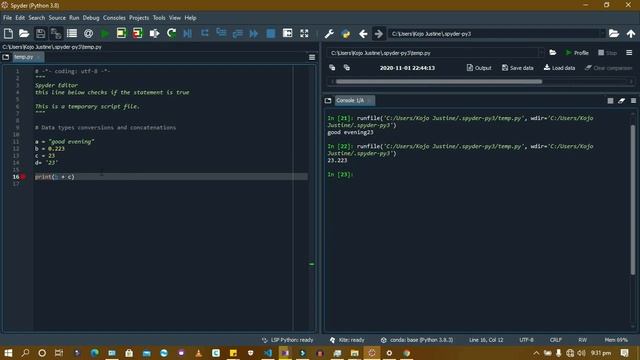Open the File menu
The image size is (640, 360).
click(x=7, y=18)
